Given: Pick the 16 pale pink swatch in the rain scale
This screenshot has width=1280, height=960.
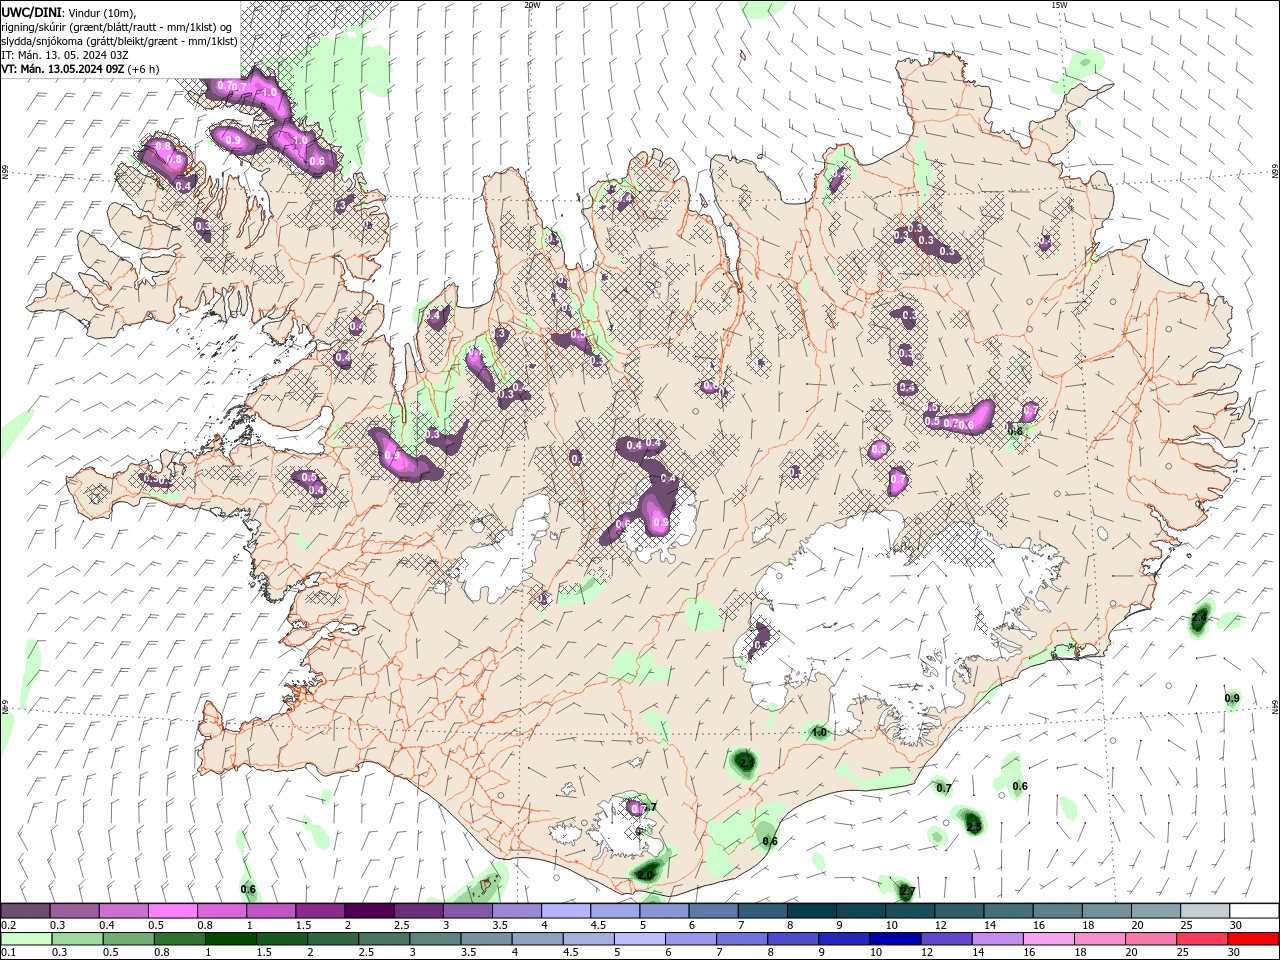Looking at the screenshot, I should coord(1048,939).
